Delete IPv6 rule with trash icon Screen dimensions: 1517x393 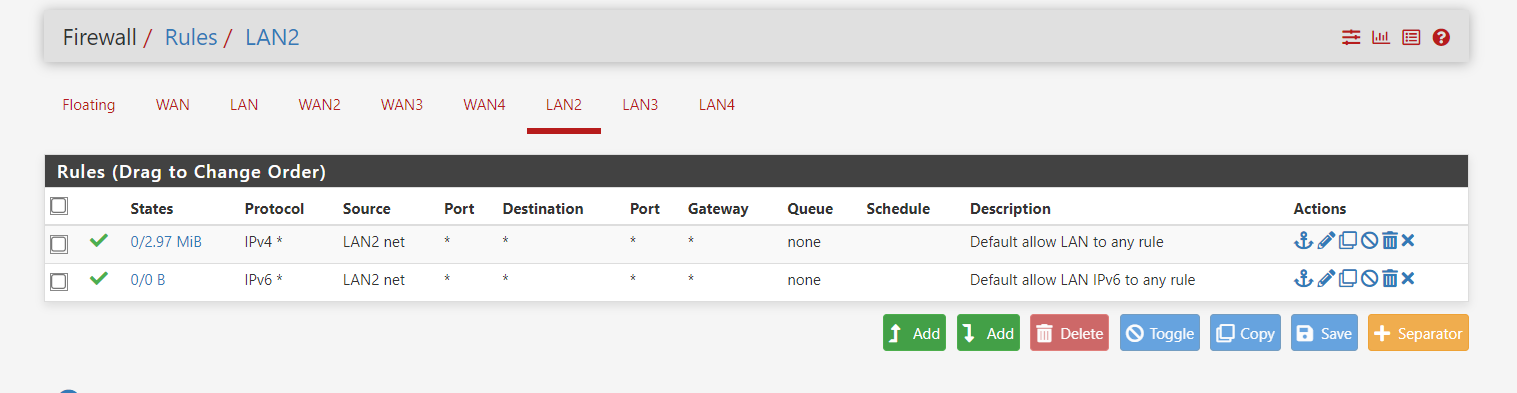[x=1389, y=278]
